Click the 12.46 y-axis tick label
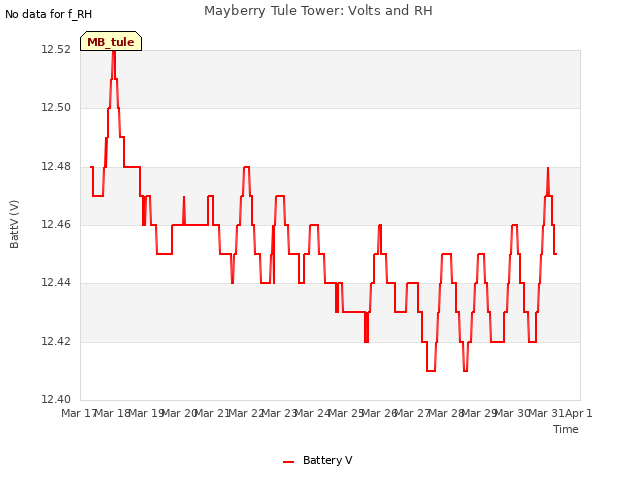This screenshot has width=640, height=480. pyautogui.click(x=56, y=224)
